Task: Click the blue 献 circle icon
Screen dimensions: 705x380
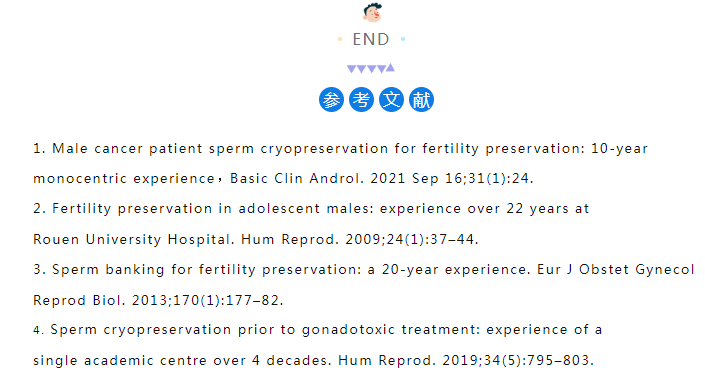Action: point(421,99)
